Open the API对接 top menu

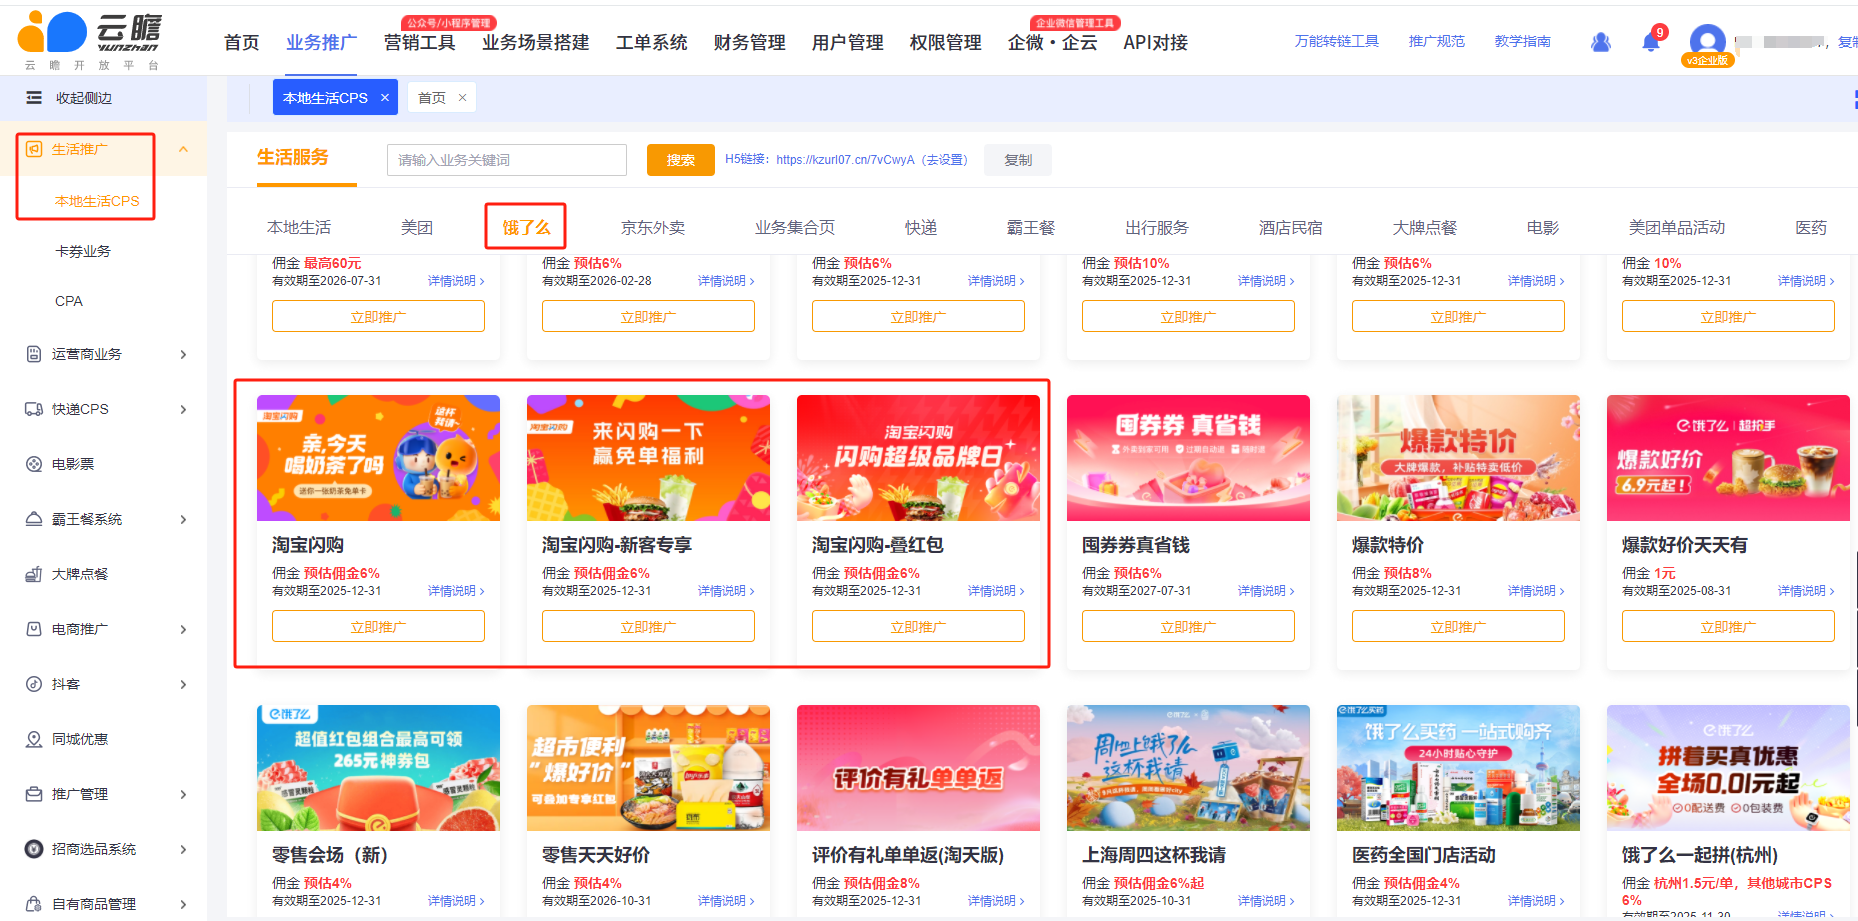pos(1155,42)
